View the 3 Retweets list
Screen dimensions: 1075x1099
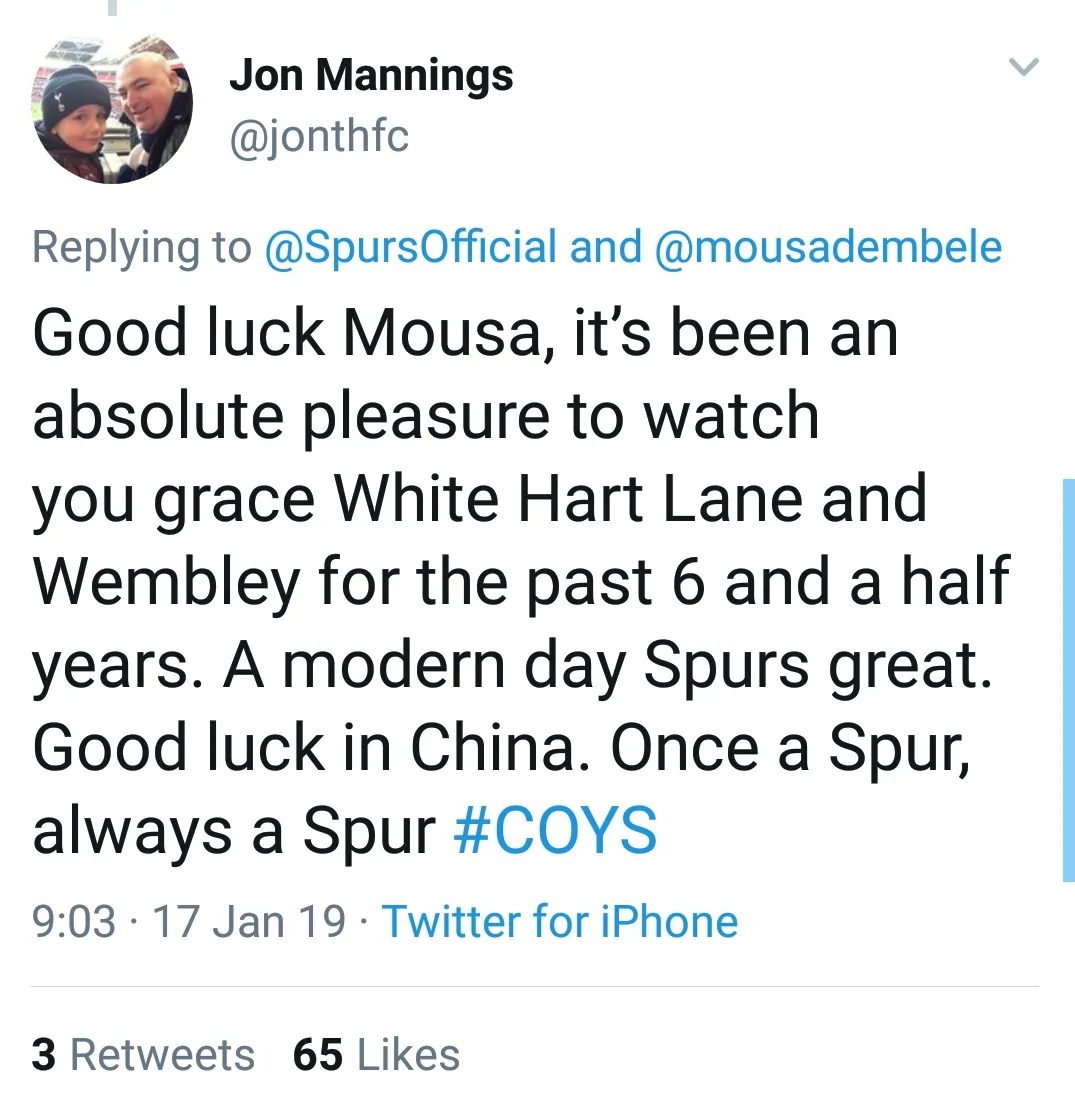pyautogui.click(x=143, y=1055)
